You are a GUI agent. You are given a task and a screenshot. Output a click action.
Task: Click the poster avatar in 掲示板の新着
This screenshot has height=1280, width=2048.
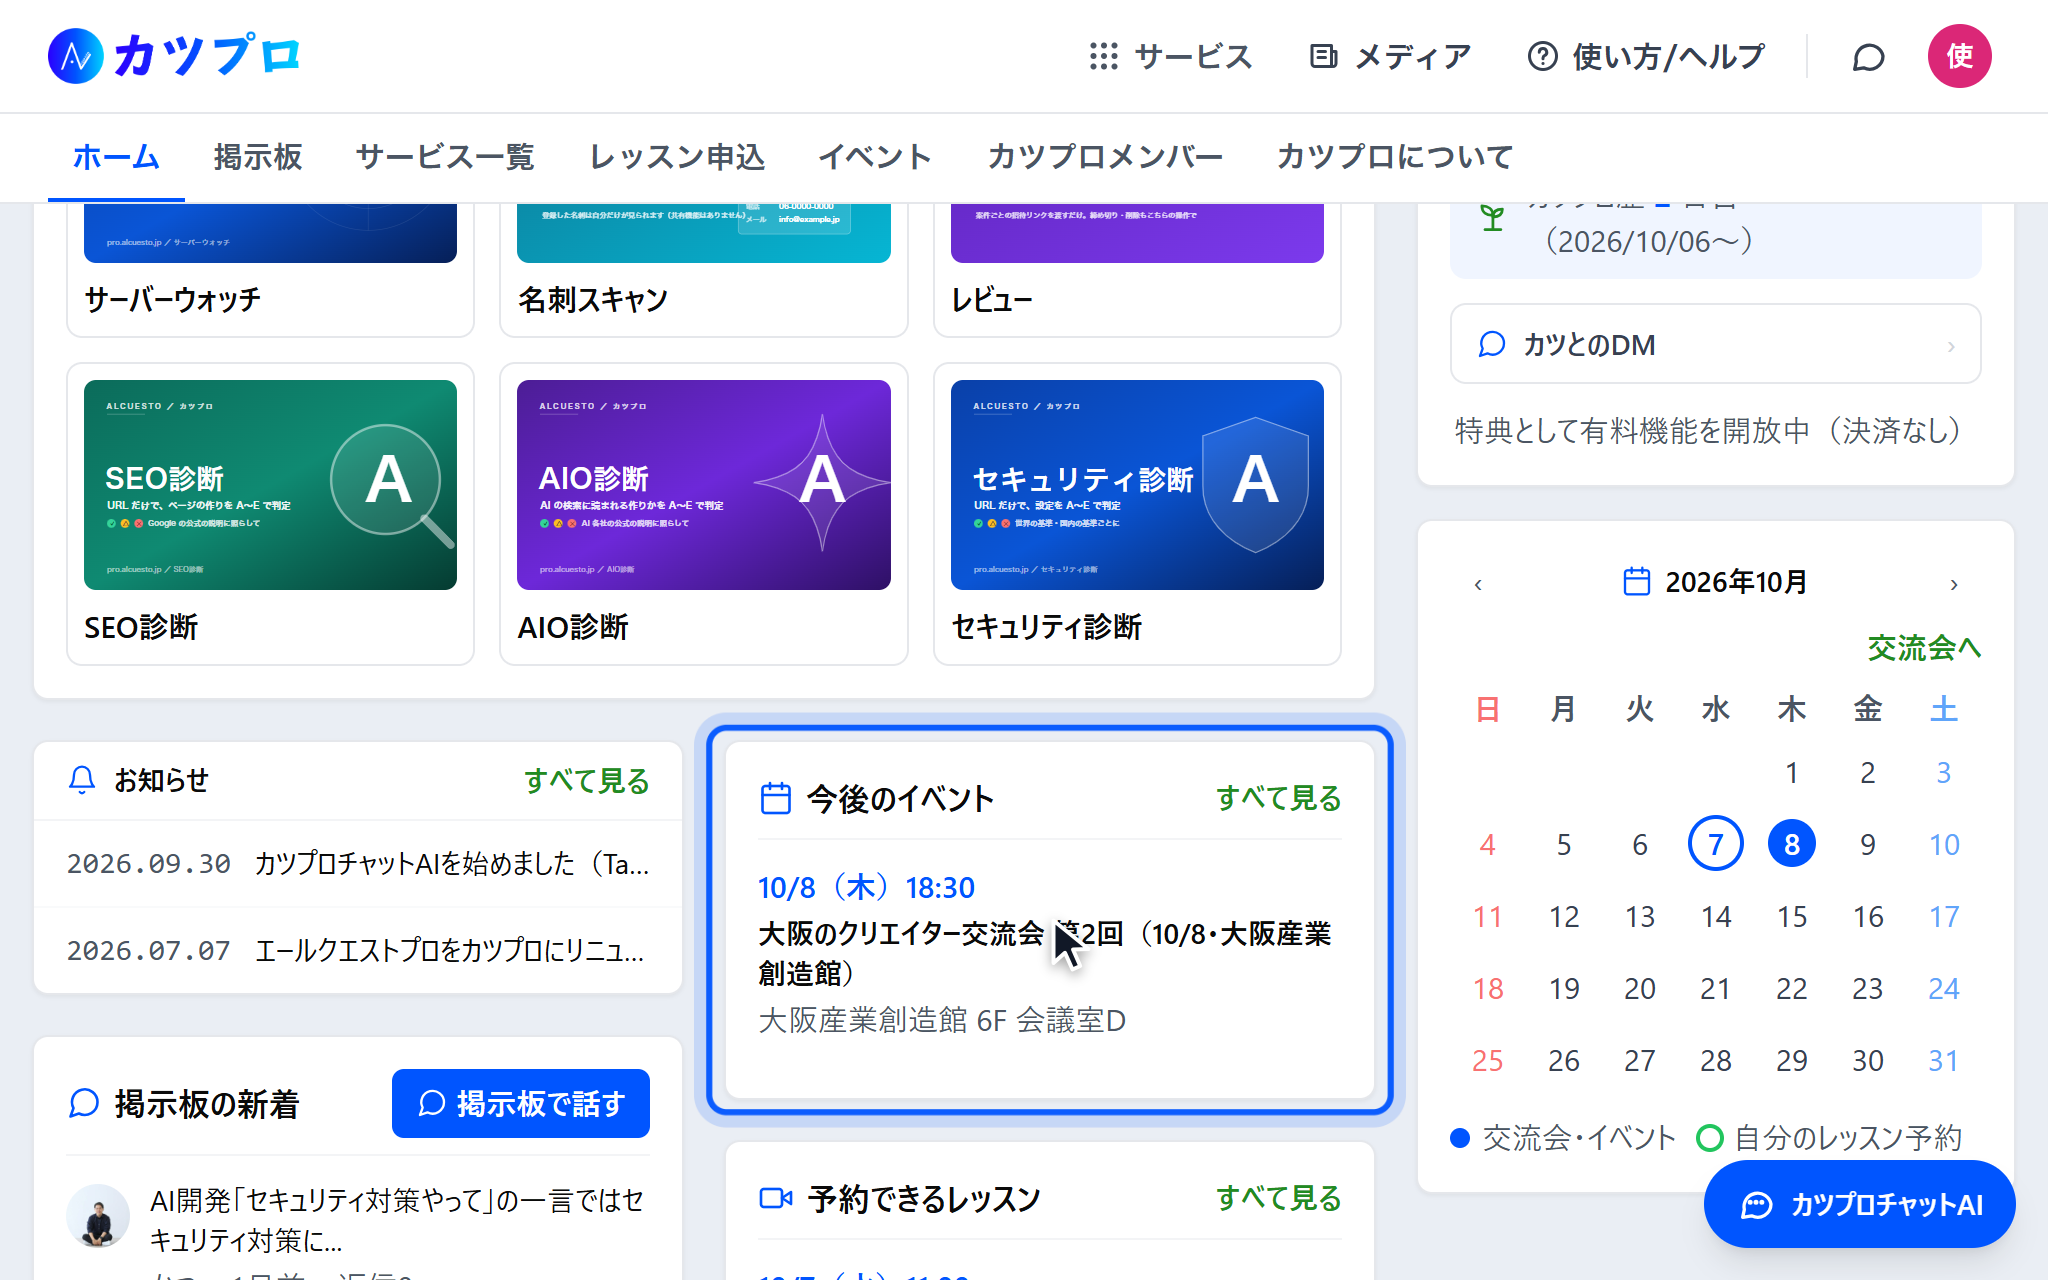(x=98, y=1216)
